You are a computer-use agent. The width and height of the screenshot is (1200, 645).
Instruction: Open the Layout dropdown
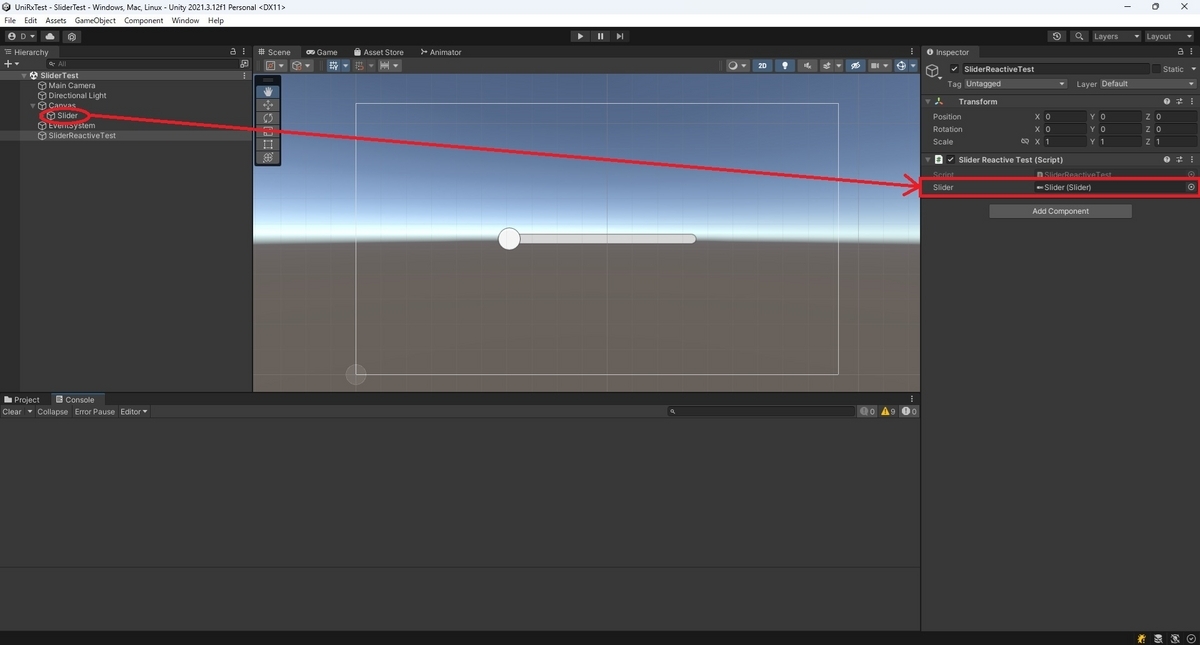pos(1169,36)
